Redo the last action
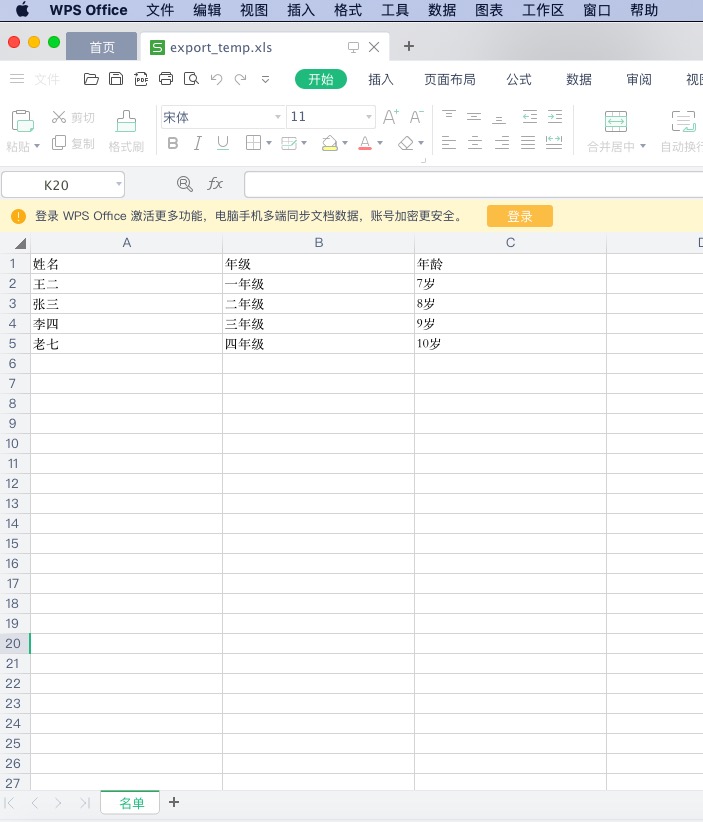This screenshot has width=703, height=822. (x=241, y=79)
